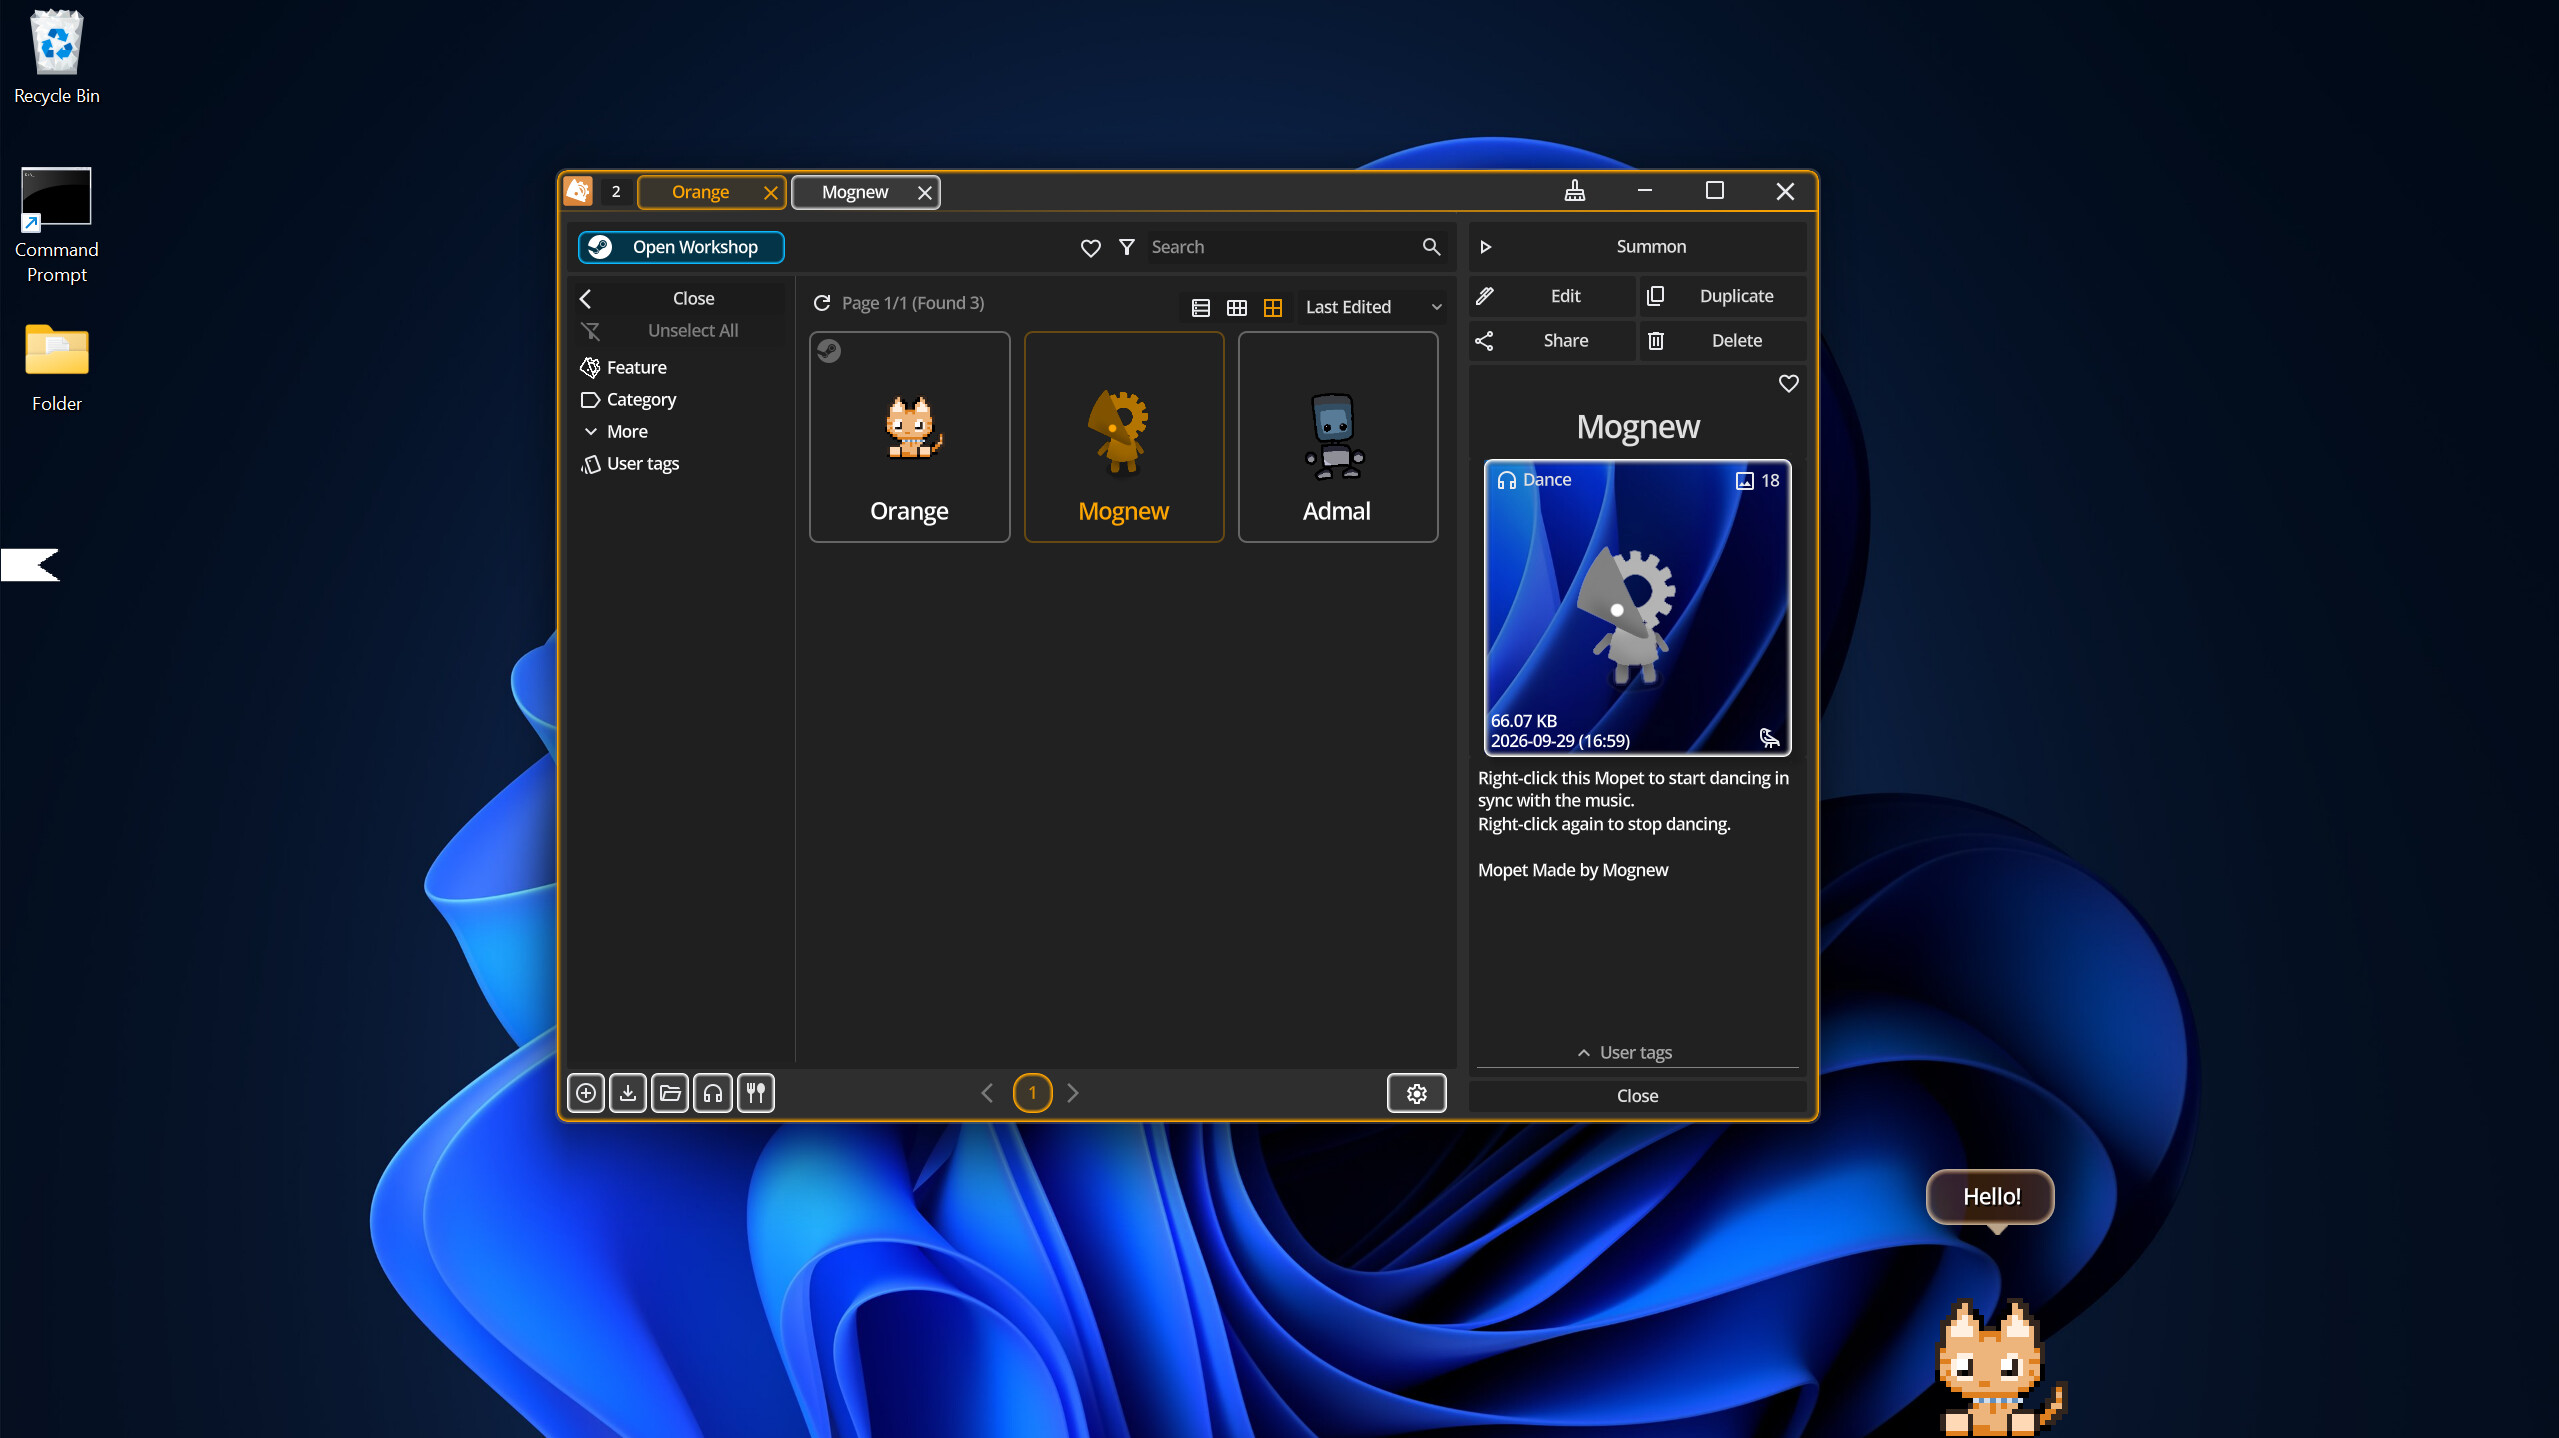Image resolution: width=2559 pixels, height=1438 pixels.
Task: Open the filter funnel beside Search
Action: 1127,247
